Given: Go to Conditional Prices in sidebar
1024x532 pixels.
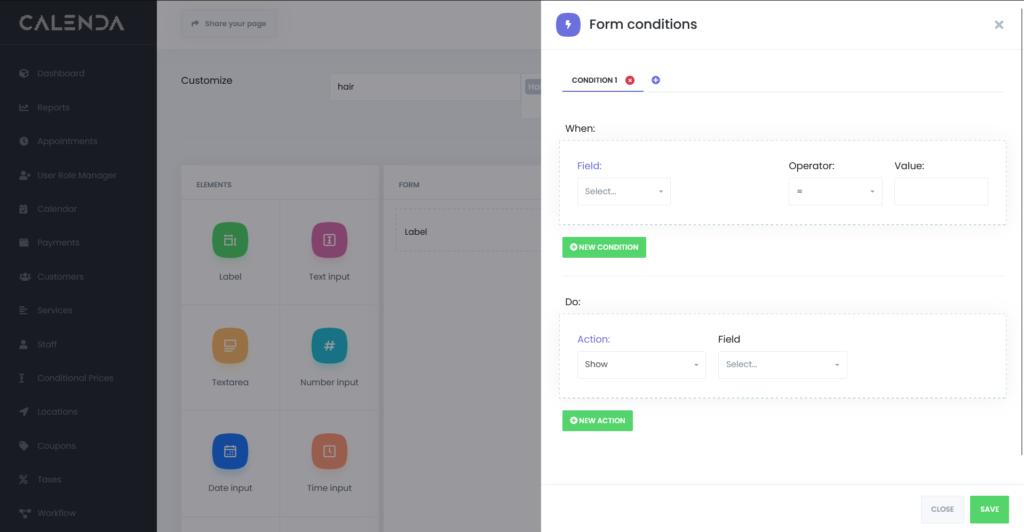Looking at the screenshot, I should [x=75, y=378].
